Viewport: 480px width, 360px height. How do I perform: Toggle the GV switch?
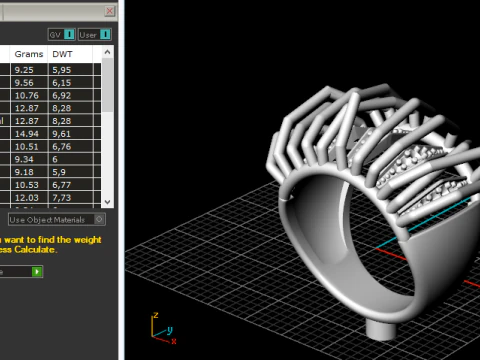[x=62, y=35]
